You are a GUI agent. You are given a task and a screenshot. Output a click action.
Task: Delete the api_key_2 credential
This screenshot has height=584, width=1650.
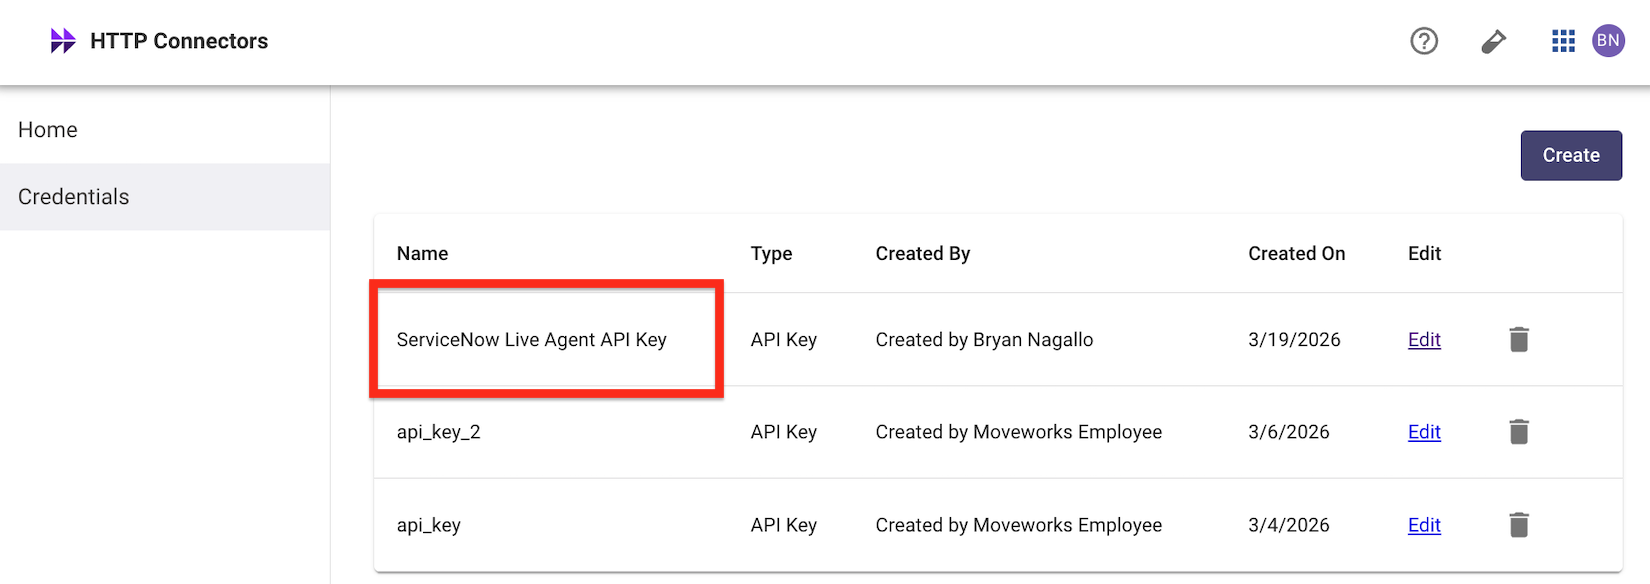pos(1519,432)
